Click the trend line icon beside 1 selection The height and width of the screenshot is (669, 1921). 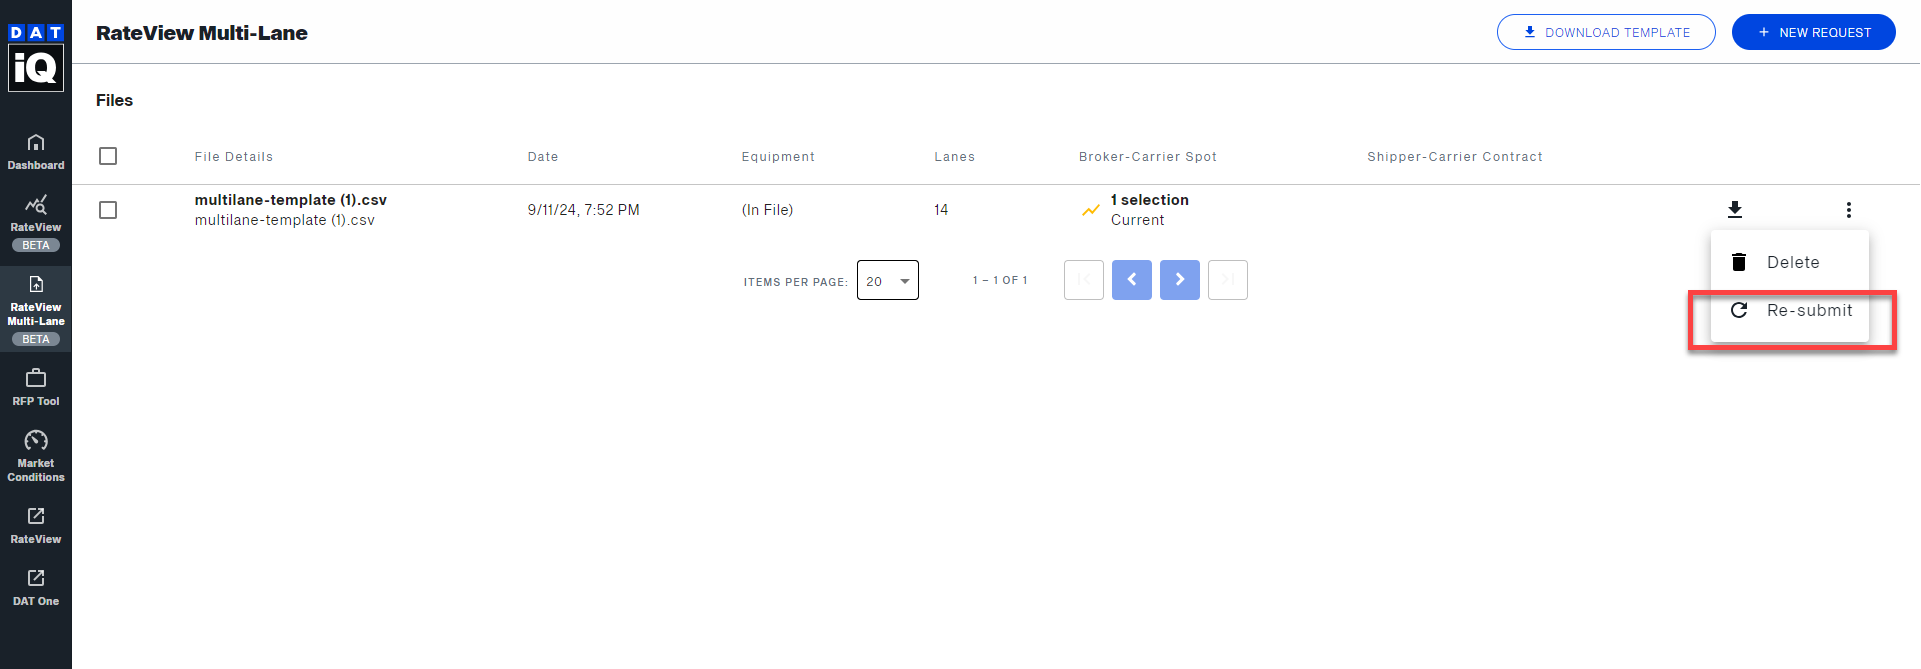(1091, 210)
